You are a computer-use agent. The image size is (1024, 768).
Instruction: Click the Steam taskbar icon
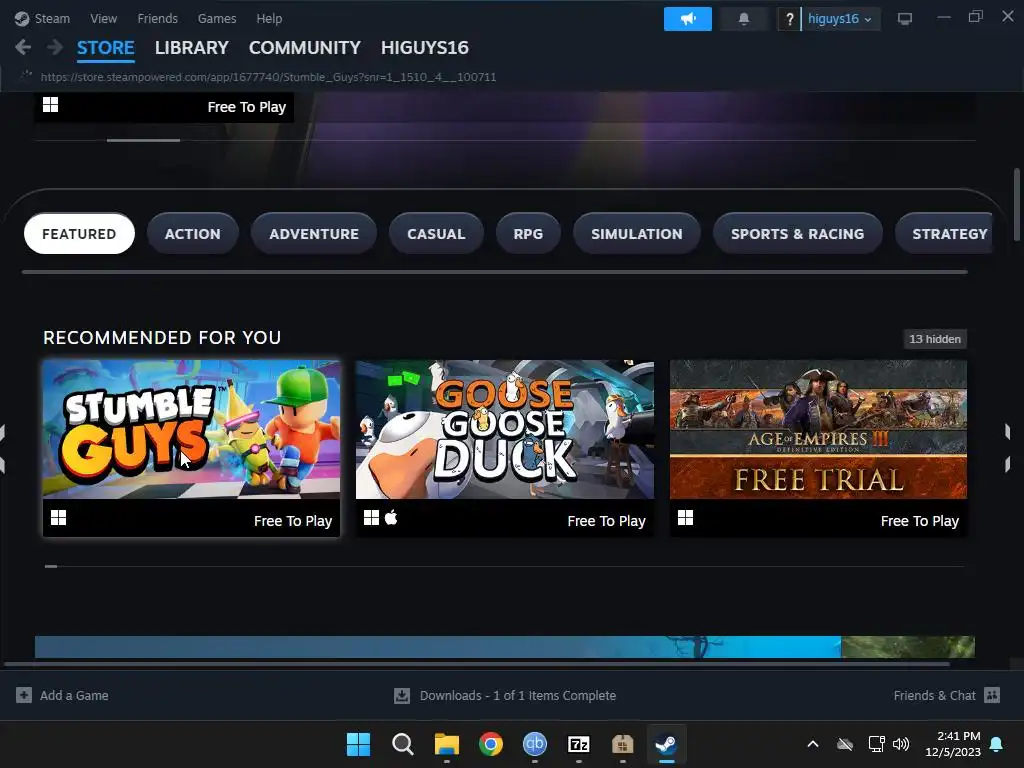coord(666,744)
